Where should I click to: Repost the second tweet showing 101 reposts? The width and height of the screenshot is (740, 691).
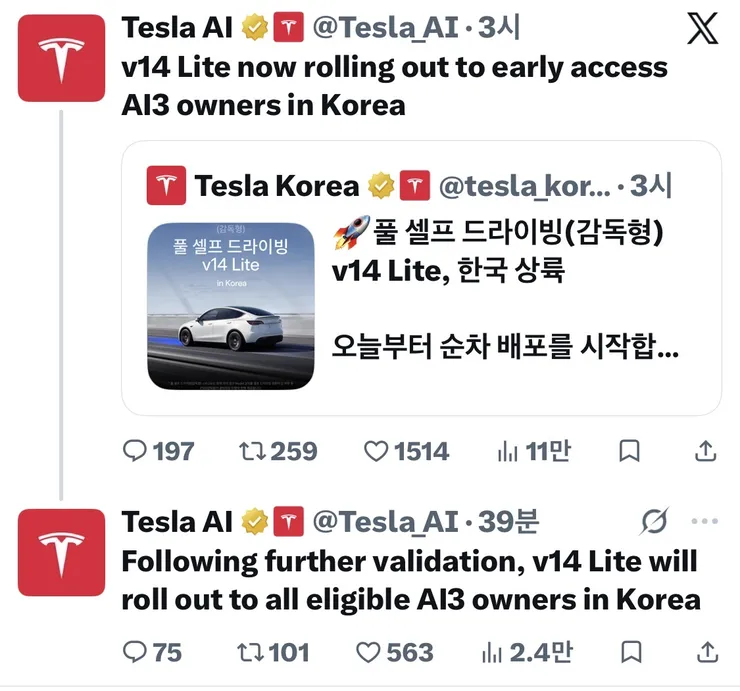273,652
